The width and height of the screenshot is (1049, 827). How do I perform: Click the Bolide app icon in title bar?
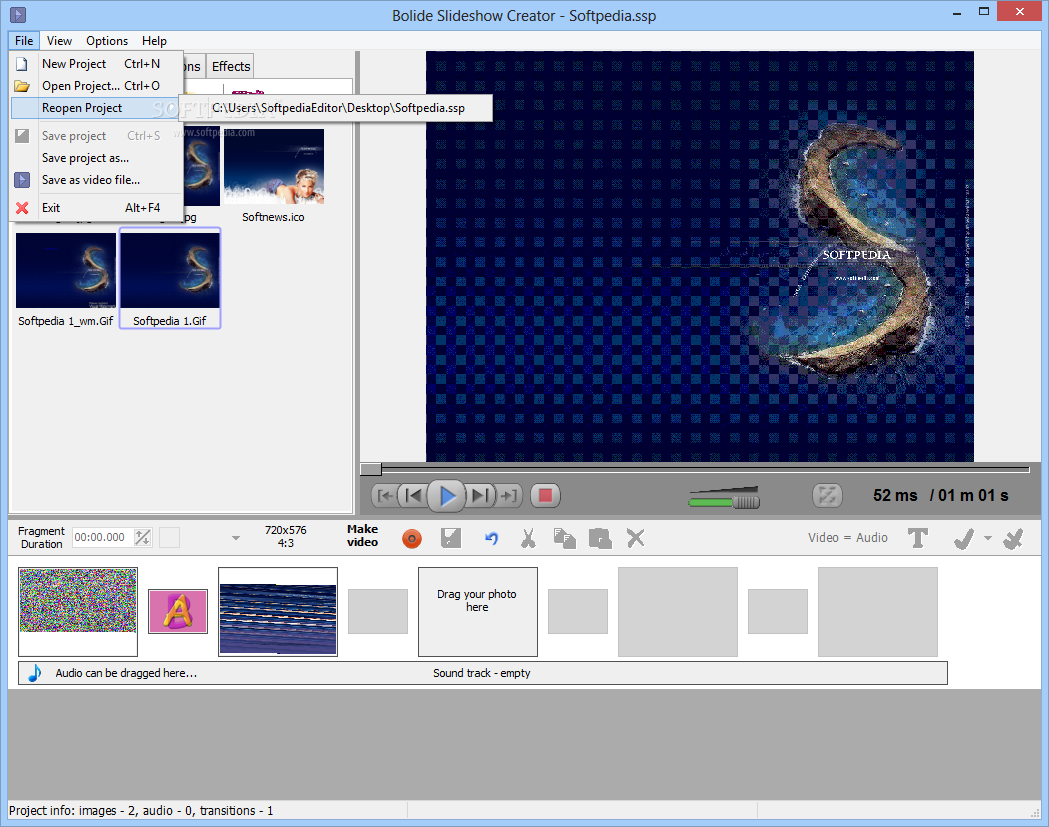click(18, 14)
